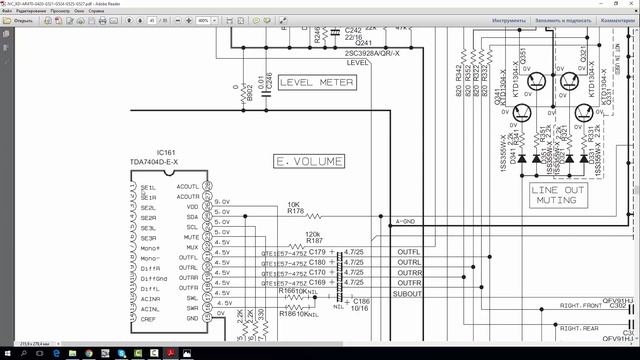This screenshot has height=360, width=640.
Task: Click the print toolbar icon
Action: 102,20
